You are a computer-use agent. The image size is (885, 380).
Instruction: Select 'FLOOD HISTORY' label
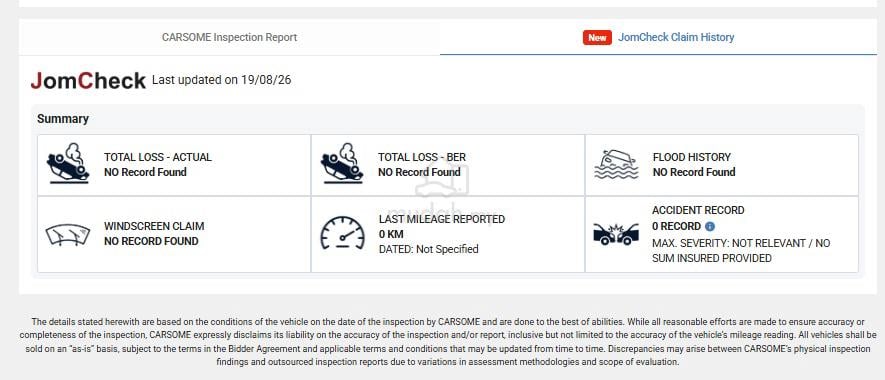coord(691,157)
